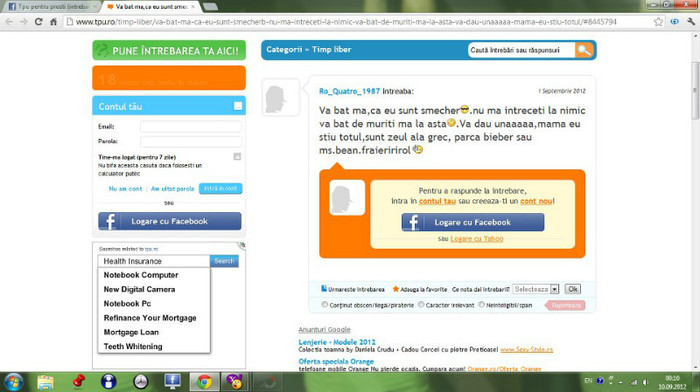Viewport: 700px width, 392px height.
Task: Open the contul tau link
Action: [437, 201]
